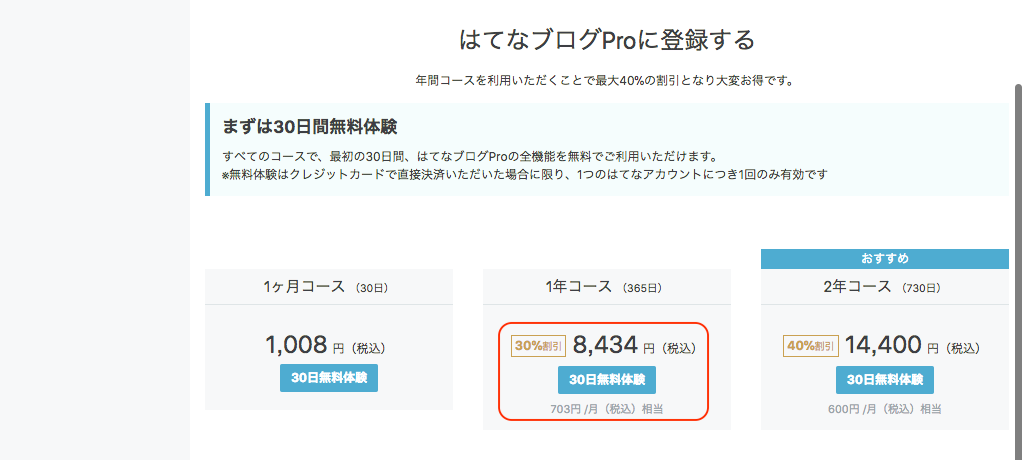The height and width of the screenshot is (460, 1024).
Task: Click the 703円 /月（税込）相当 text
Action: (607, 410)
